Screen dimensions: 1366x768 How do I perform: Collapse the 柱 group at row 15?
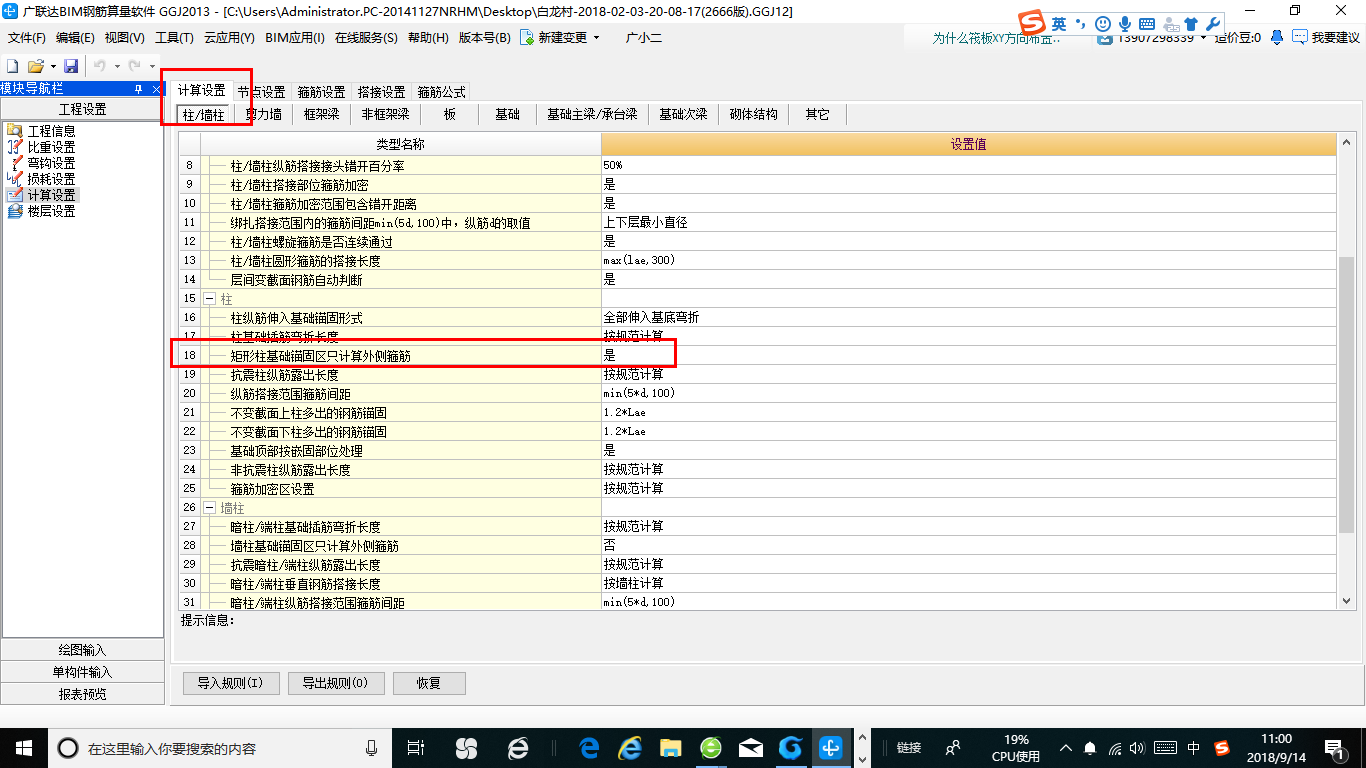(210, 298)
